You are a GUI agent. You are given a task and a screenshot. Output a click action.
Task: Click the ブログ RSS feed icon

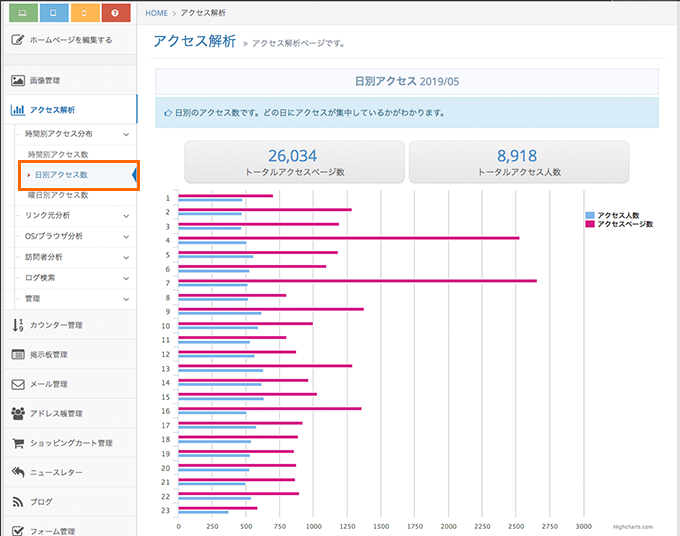[18, 502]
